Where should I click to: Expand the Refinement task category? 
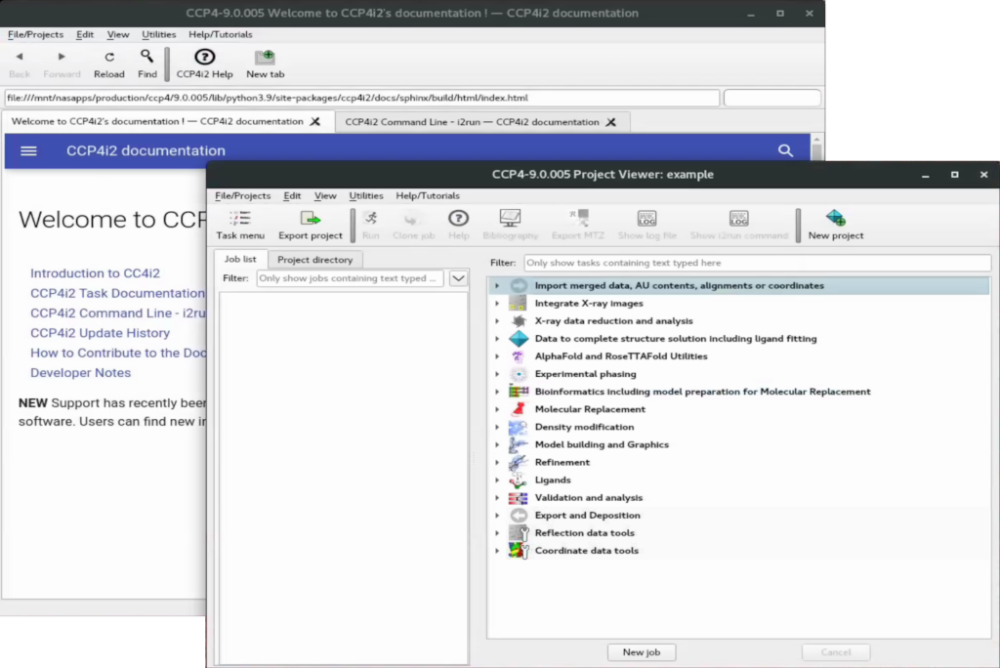coord(497,462)
